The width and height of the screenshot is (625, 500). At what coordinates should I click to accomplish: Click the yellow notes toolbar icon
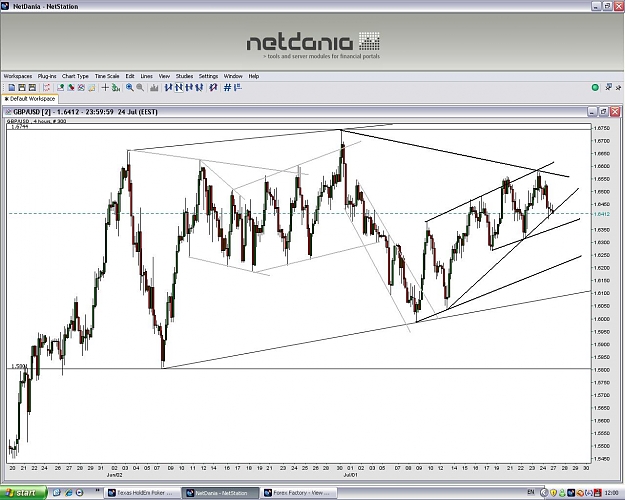[x=92, y=87]
